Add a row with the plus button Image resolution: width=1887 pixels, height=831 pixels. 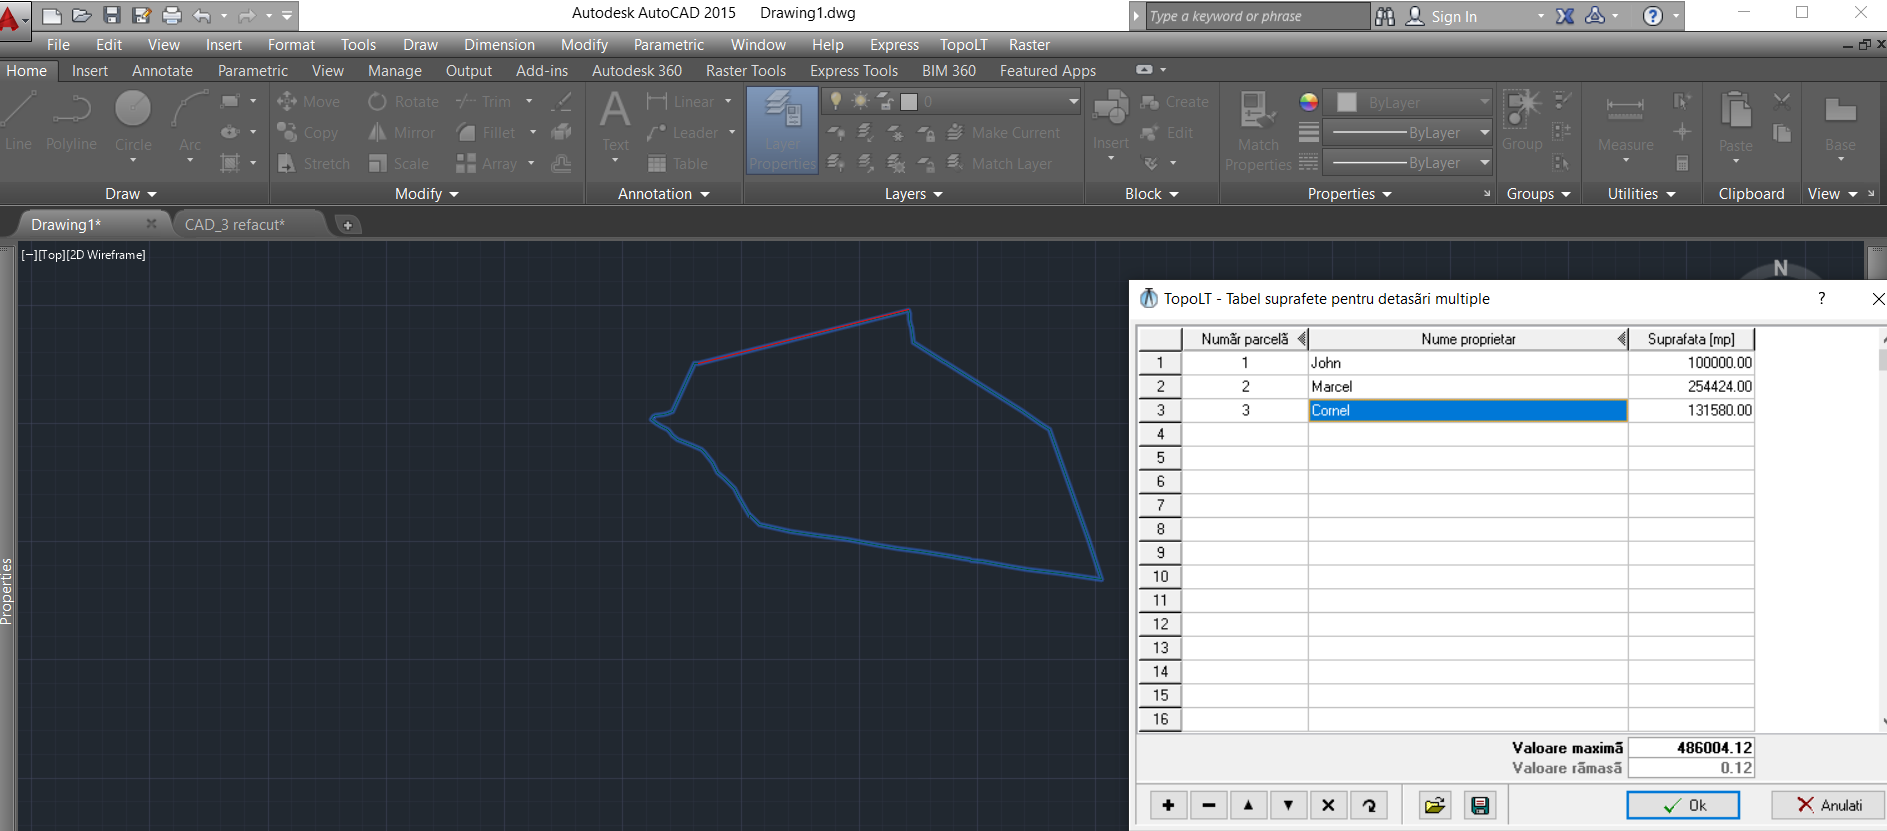(1168, 805)
